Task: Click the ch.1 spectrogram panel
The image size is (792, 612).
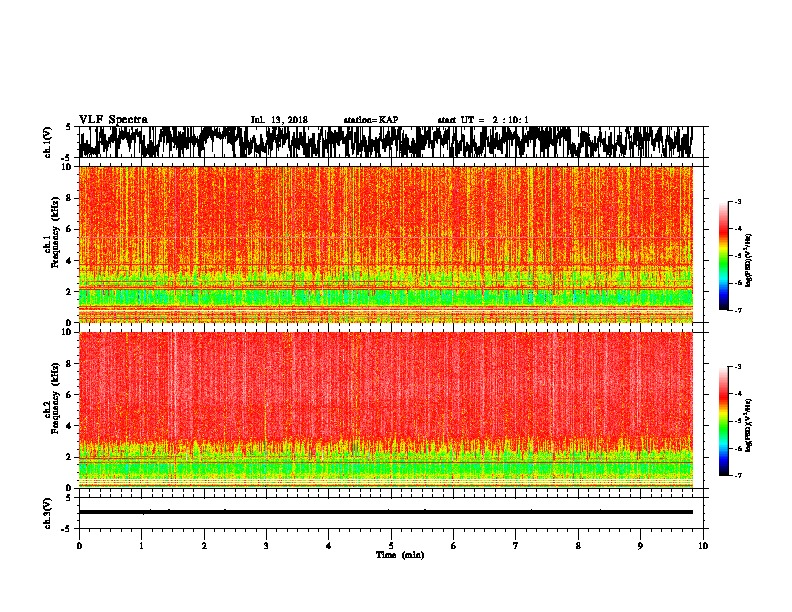Action: [x=386, y=244]
